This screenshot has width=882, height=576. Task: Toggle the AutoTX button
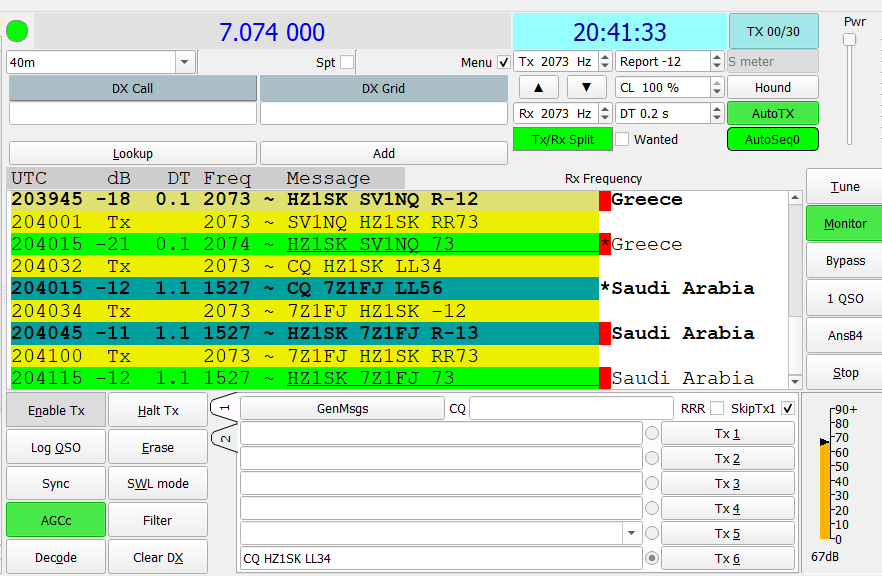click(773, 113)
